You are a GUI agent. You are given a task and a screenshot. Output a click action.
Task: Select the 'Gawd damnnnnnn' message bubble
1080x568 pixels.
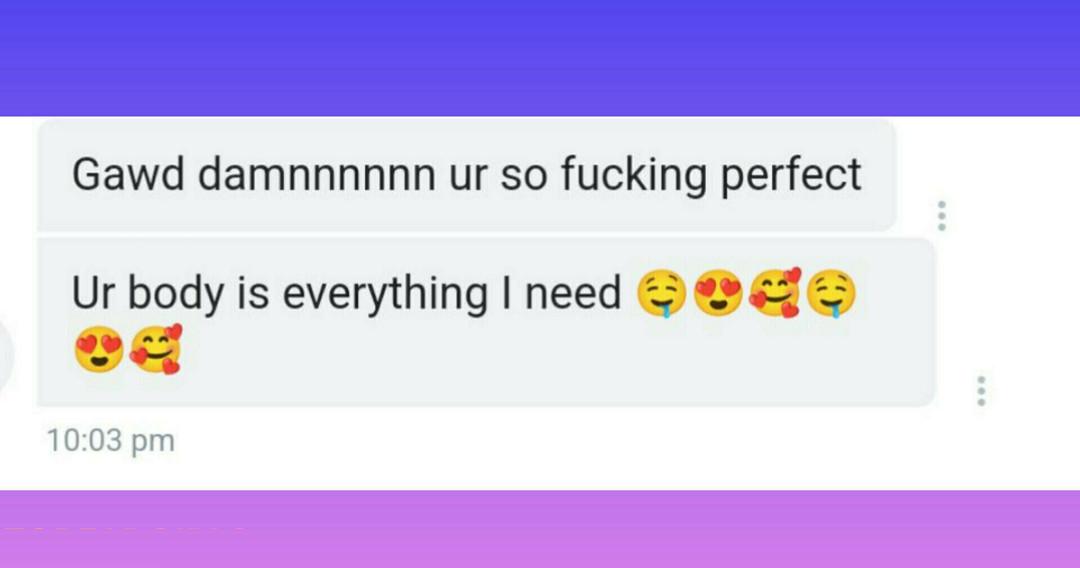(x=466, y=175)
